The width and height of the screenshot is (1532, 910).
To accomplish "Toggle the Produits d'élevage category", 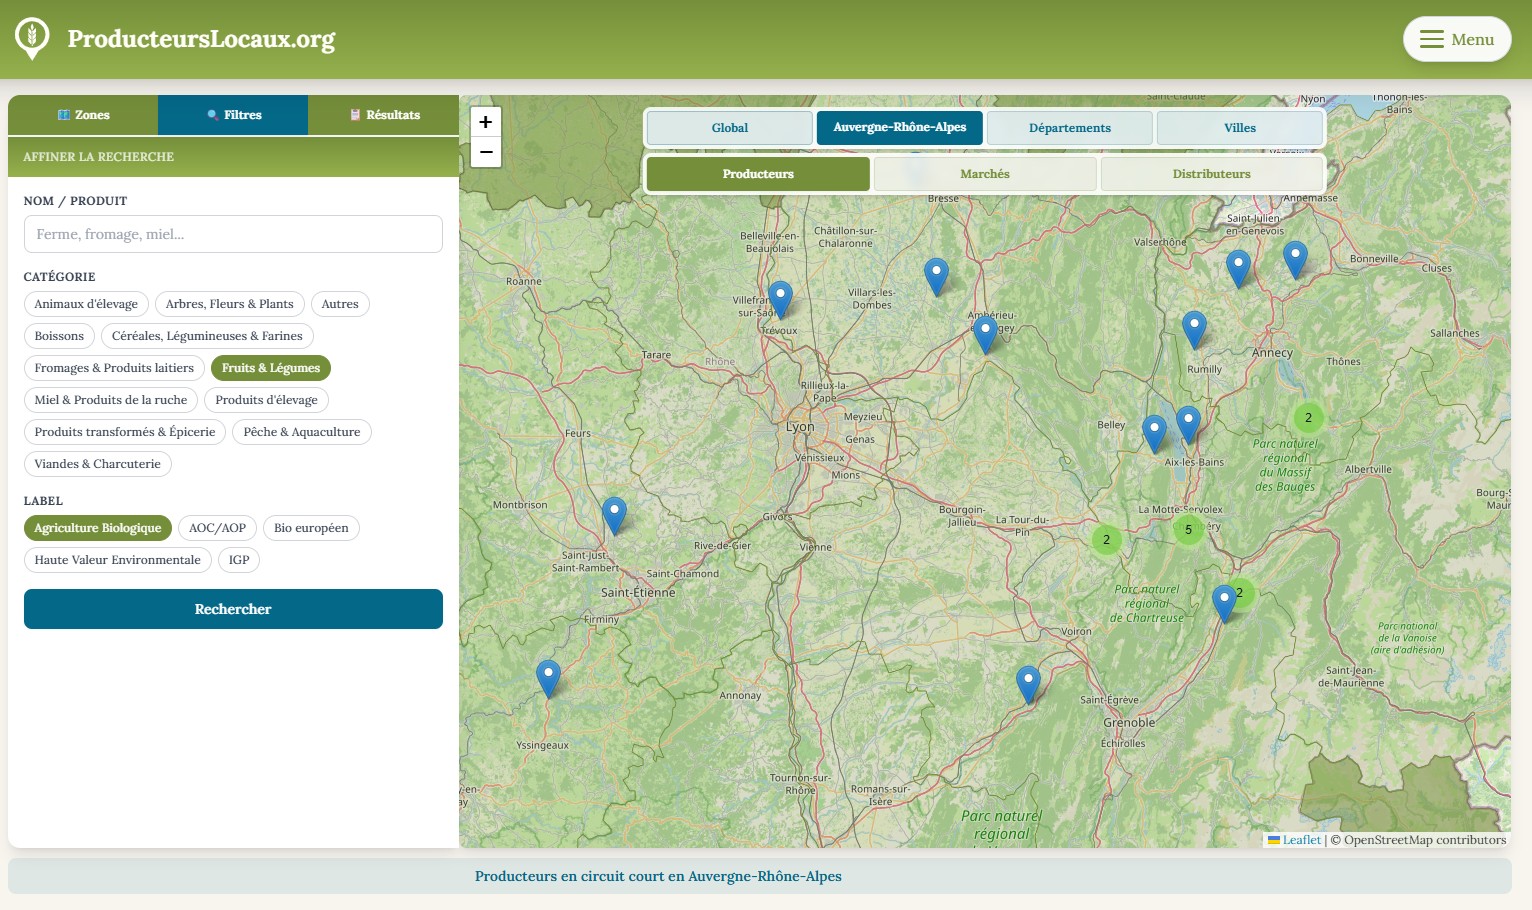I will click(266, 400).
